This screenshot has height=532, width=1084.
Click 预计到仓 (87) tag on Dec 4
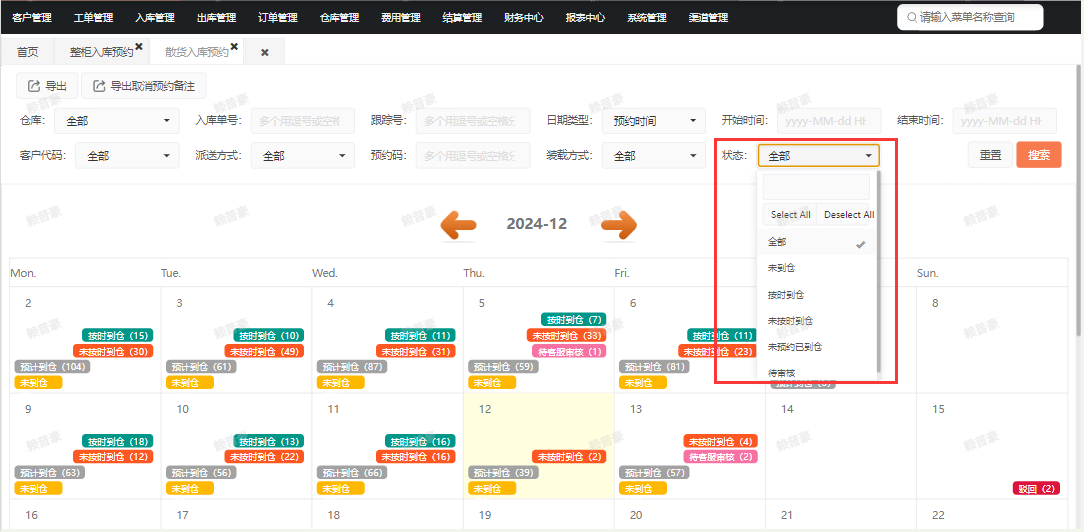pos(352,367)
